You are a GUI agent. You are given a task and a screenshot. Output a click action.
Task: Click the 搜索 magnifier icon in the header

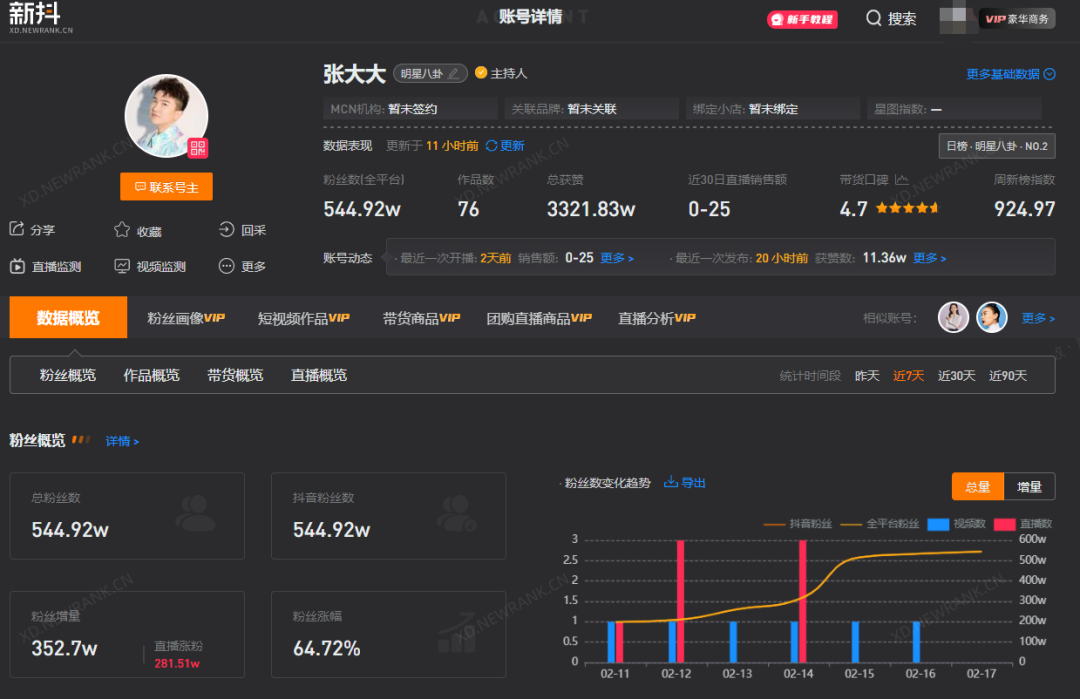[871, 18]
